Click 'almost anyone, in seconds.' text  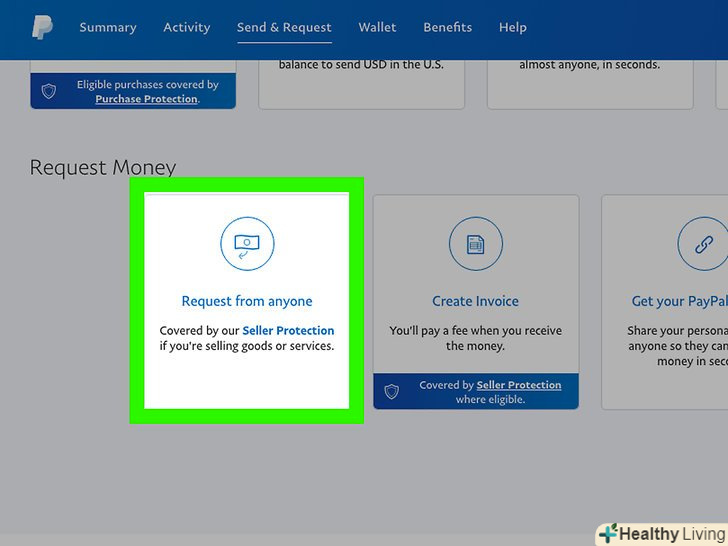coord(590,65)
